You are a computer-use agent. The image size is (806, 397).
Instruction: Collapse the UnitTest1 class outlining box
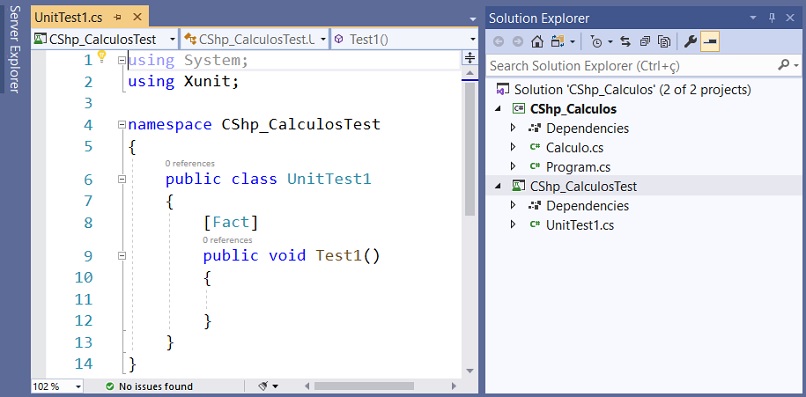tap(122, 179)
